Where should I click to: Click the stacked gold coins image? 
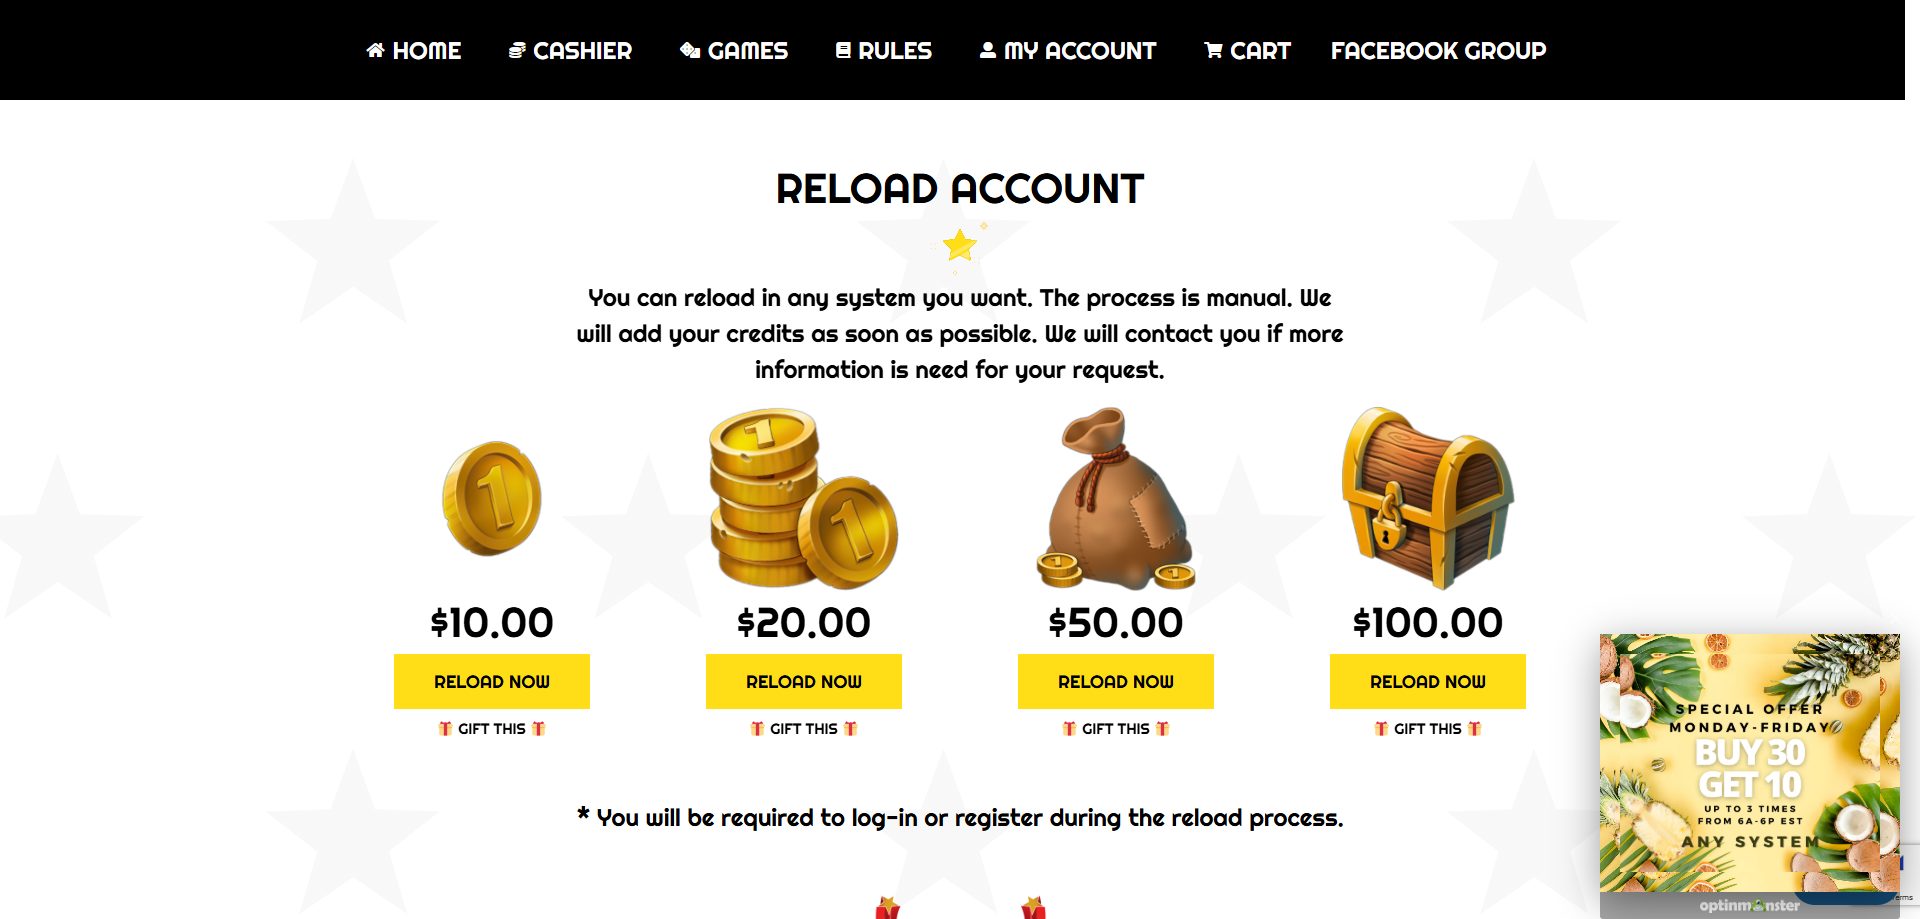tap(803, 498)
